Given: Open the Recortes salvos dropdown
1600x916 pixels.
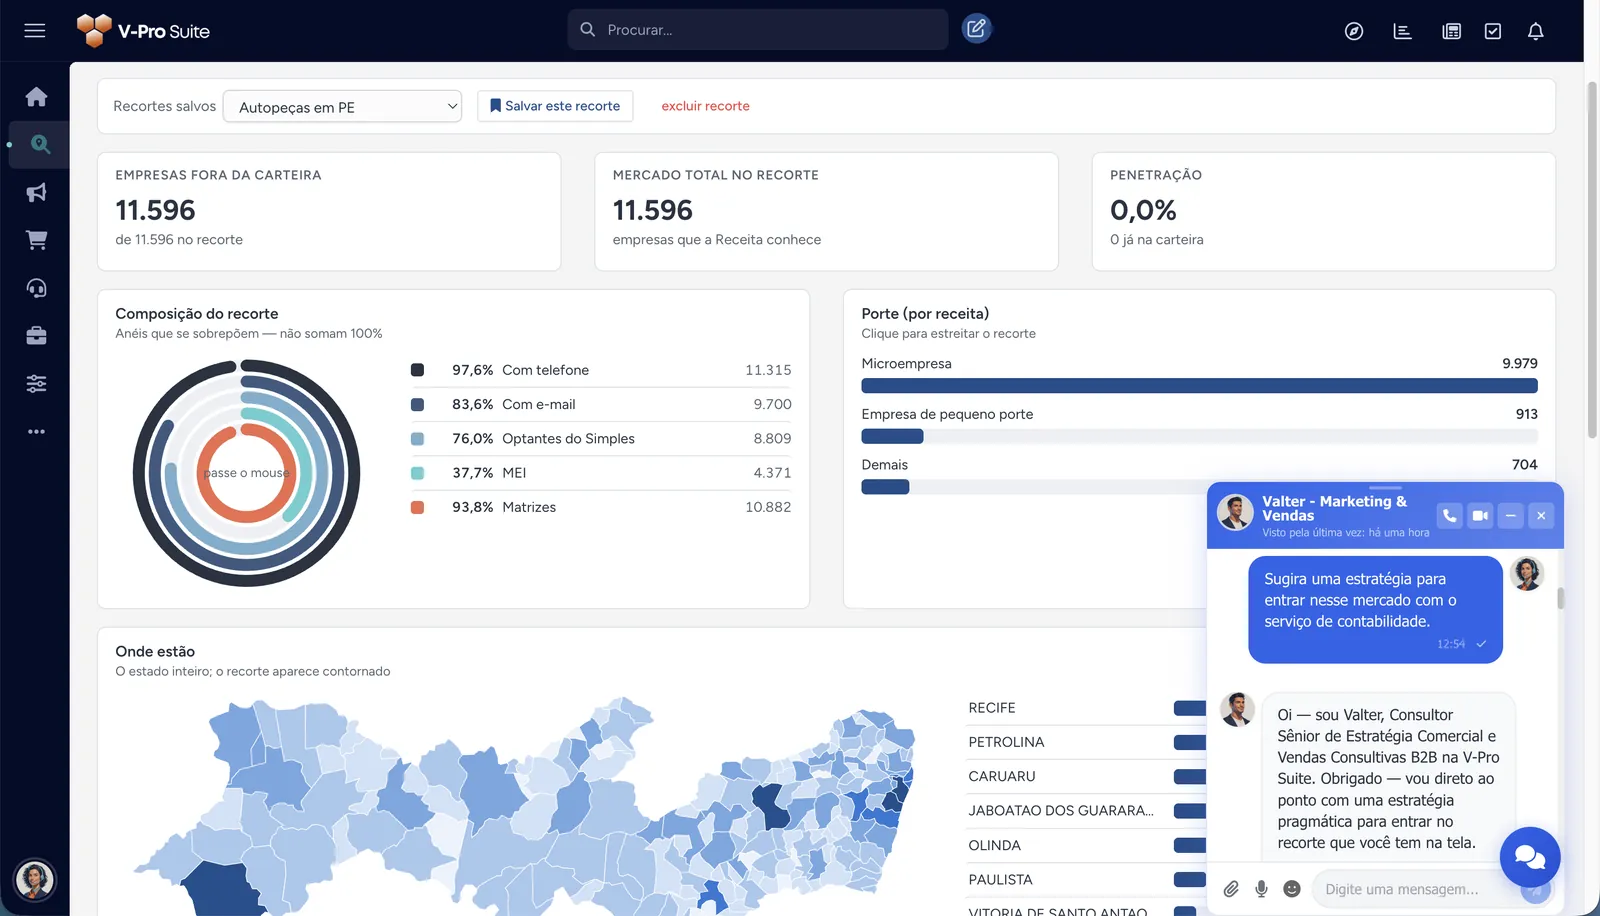Looking at the screenshot, I should point(342,107).
